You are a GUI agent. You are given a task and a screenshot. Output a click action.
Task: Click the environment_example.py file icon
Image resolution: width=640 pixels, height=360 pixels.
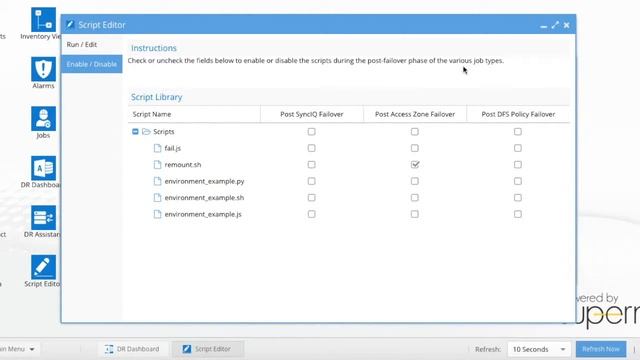click(x=157, y=181)
